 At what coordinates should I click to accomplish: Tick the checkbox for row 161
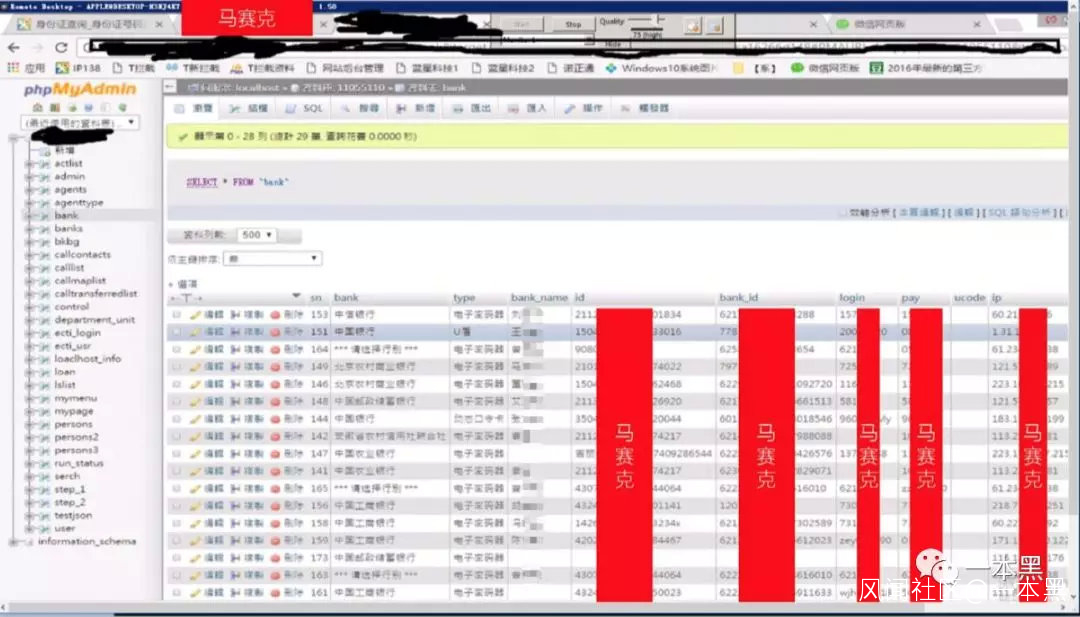click(x=177, y=592)
